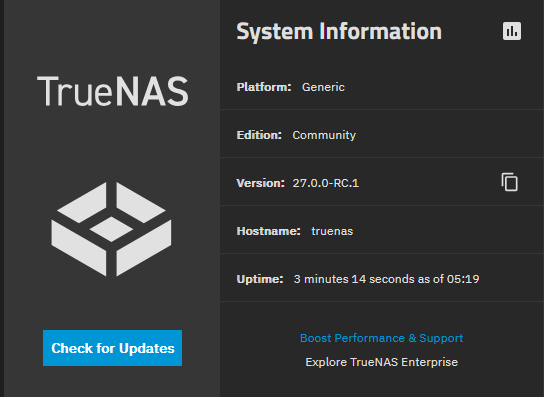Click the Platform: label

264,87
